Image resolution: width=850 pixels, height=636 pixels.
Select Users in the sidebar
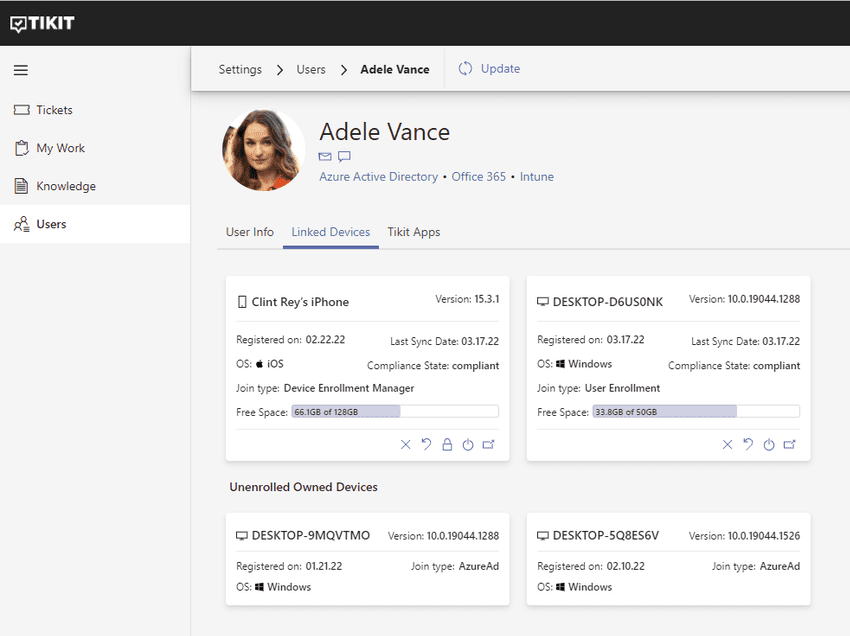tap(95, 224)
